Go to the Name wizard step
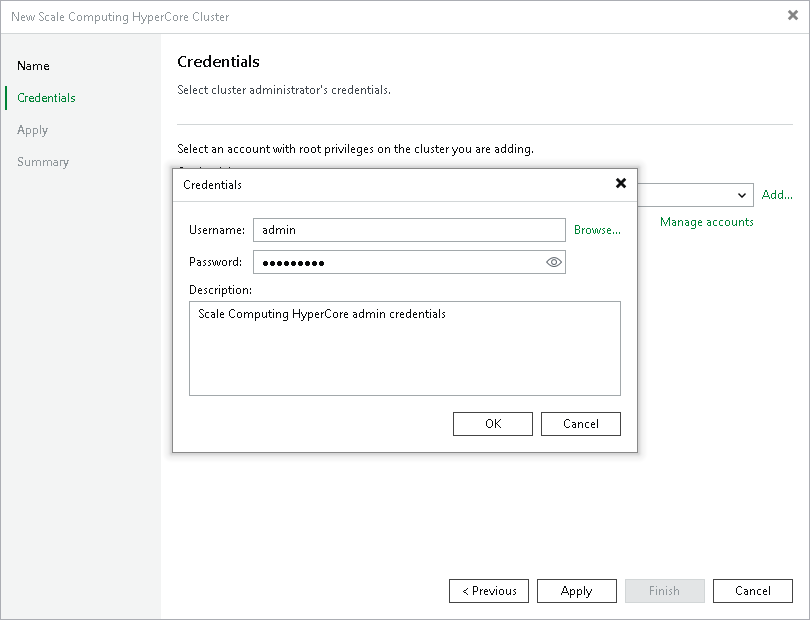 tap(33, 66)
